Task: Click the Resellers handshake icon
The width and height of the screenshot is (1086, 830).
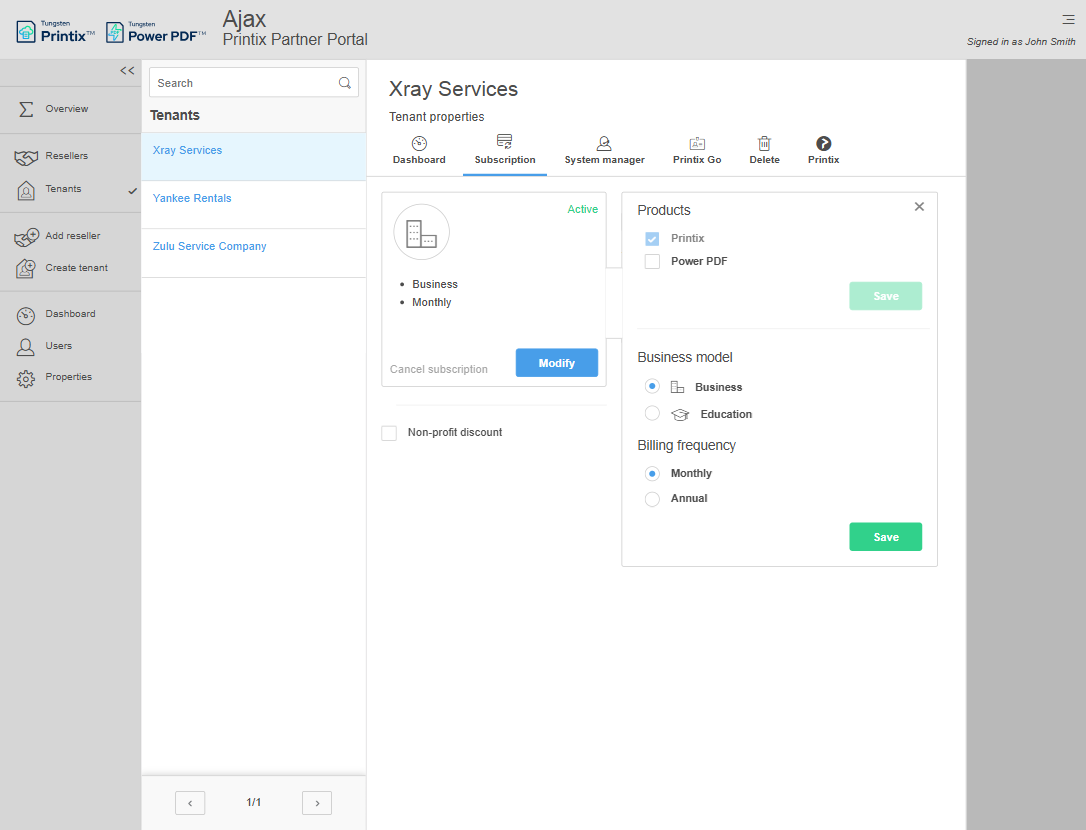Action: [x=27, y=157]
